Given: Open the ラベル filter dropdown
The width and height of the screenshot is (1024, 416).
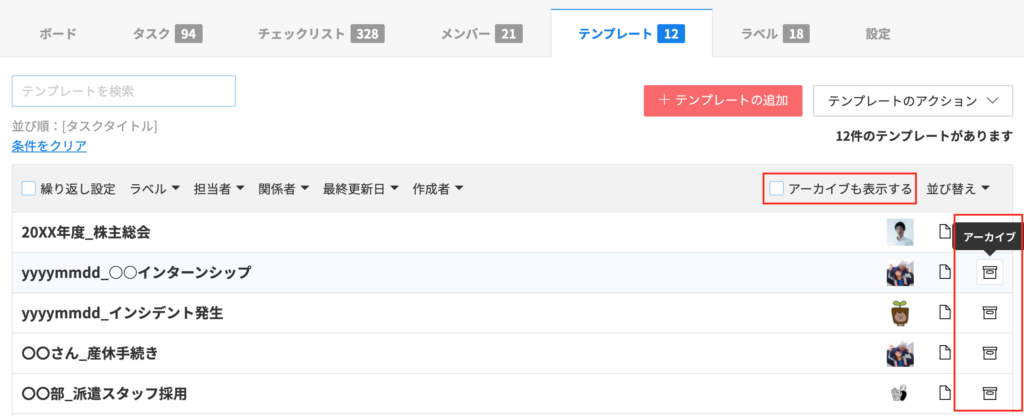Looking at the screenshot, I should tap(154, 188).
